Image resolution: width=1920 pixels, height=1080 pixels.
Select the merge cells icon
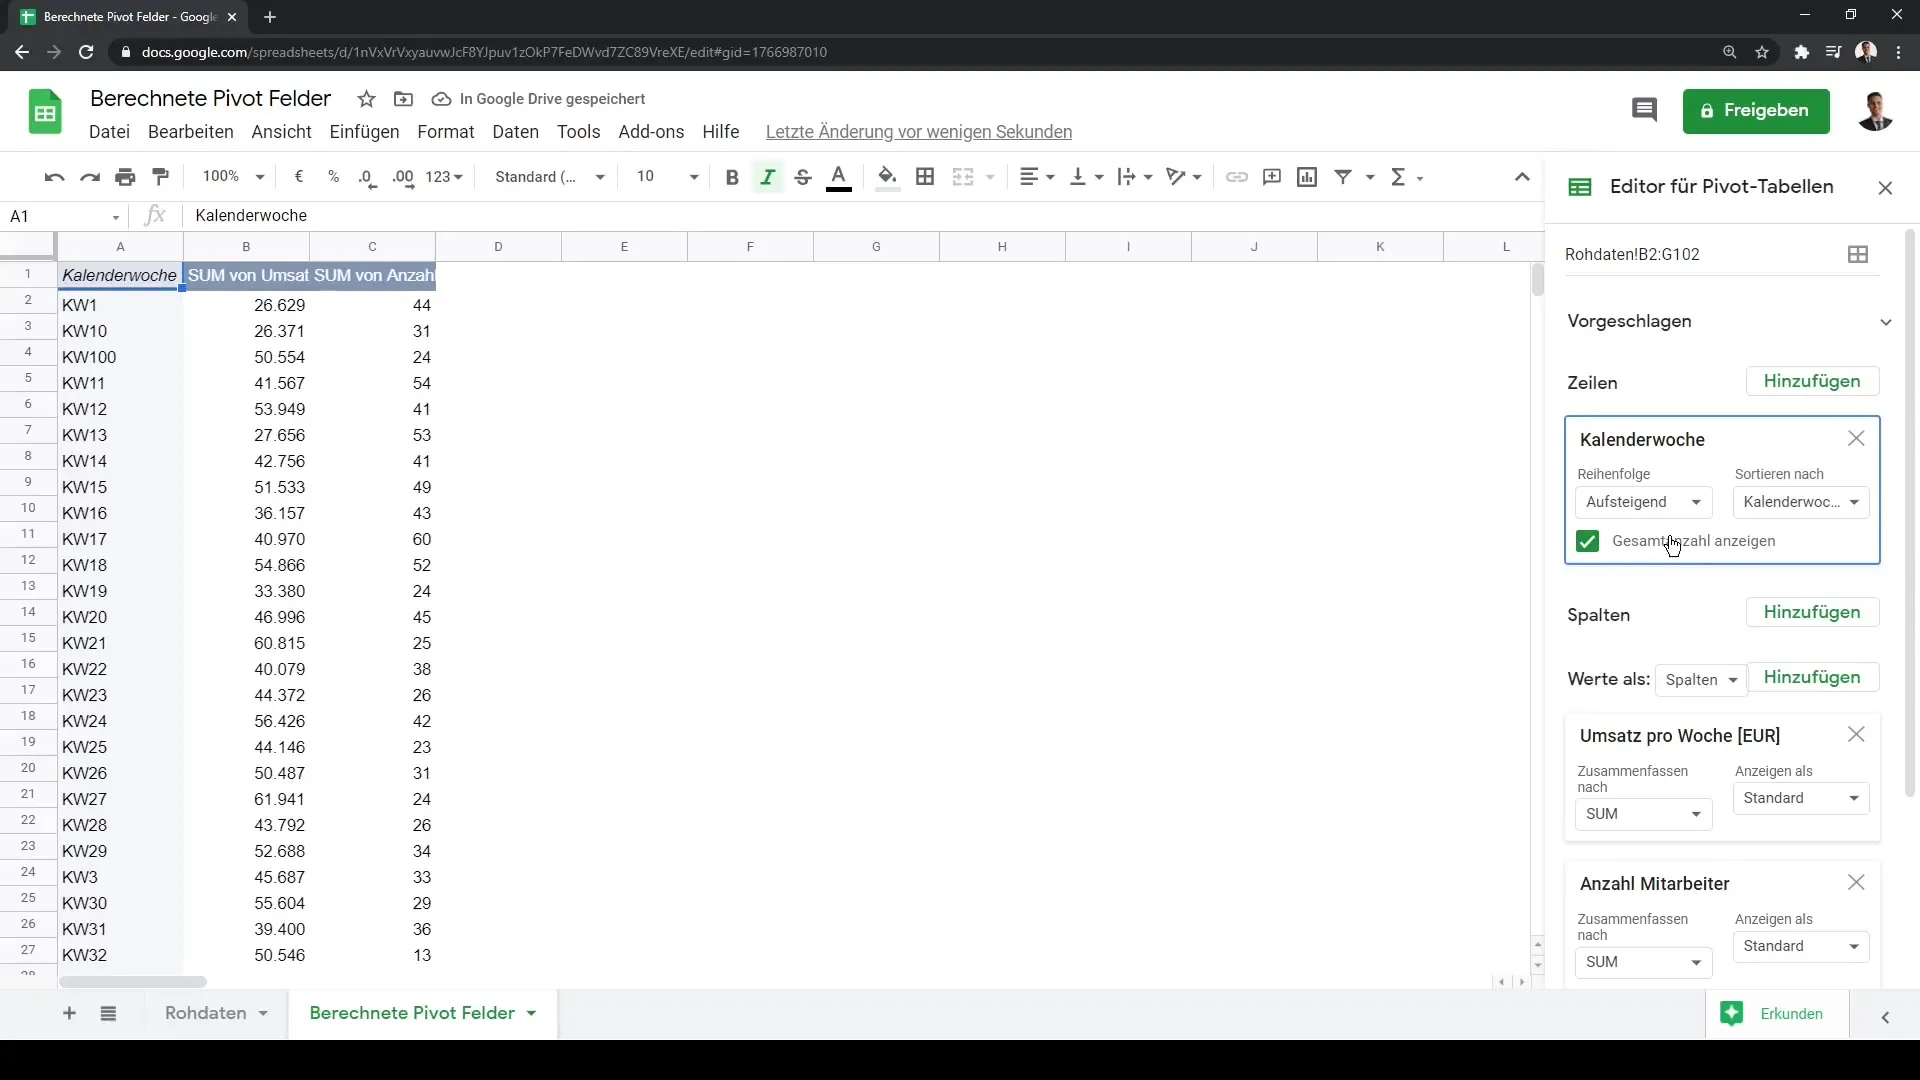coord(961,175)
